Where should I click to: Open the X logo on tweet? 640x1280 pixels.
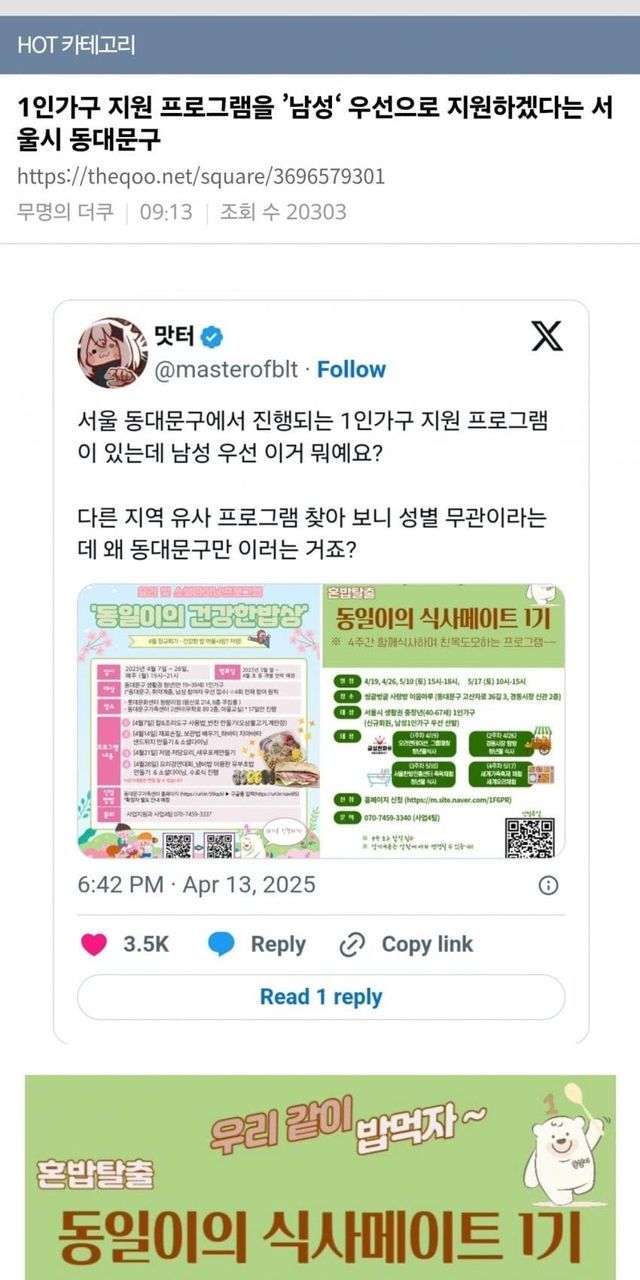click(x=546, y=336)
